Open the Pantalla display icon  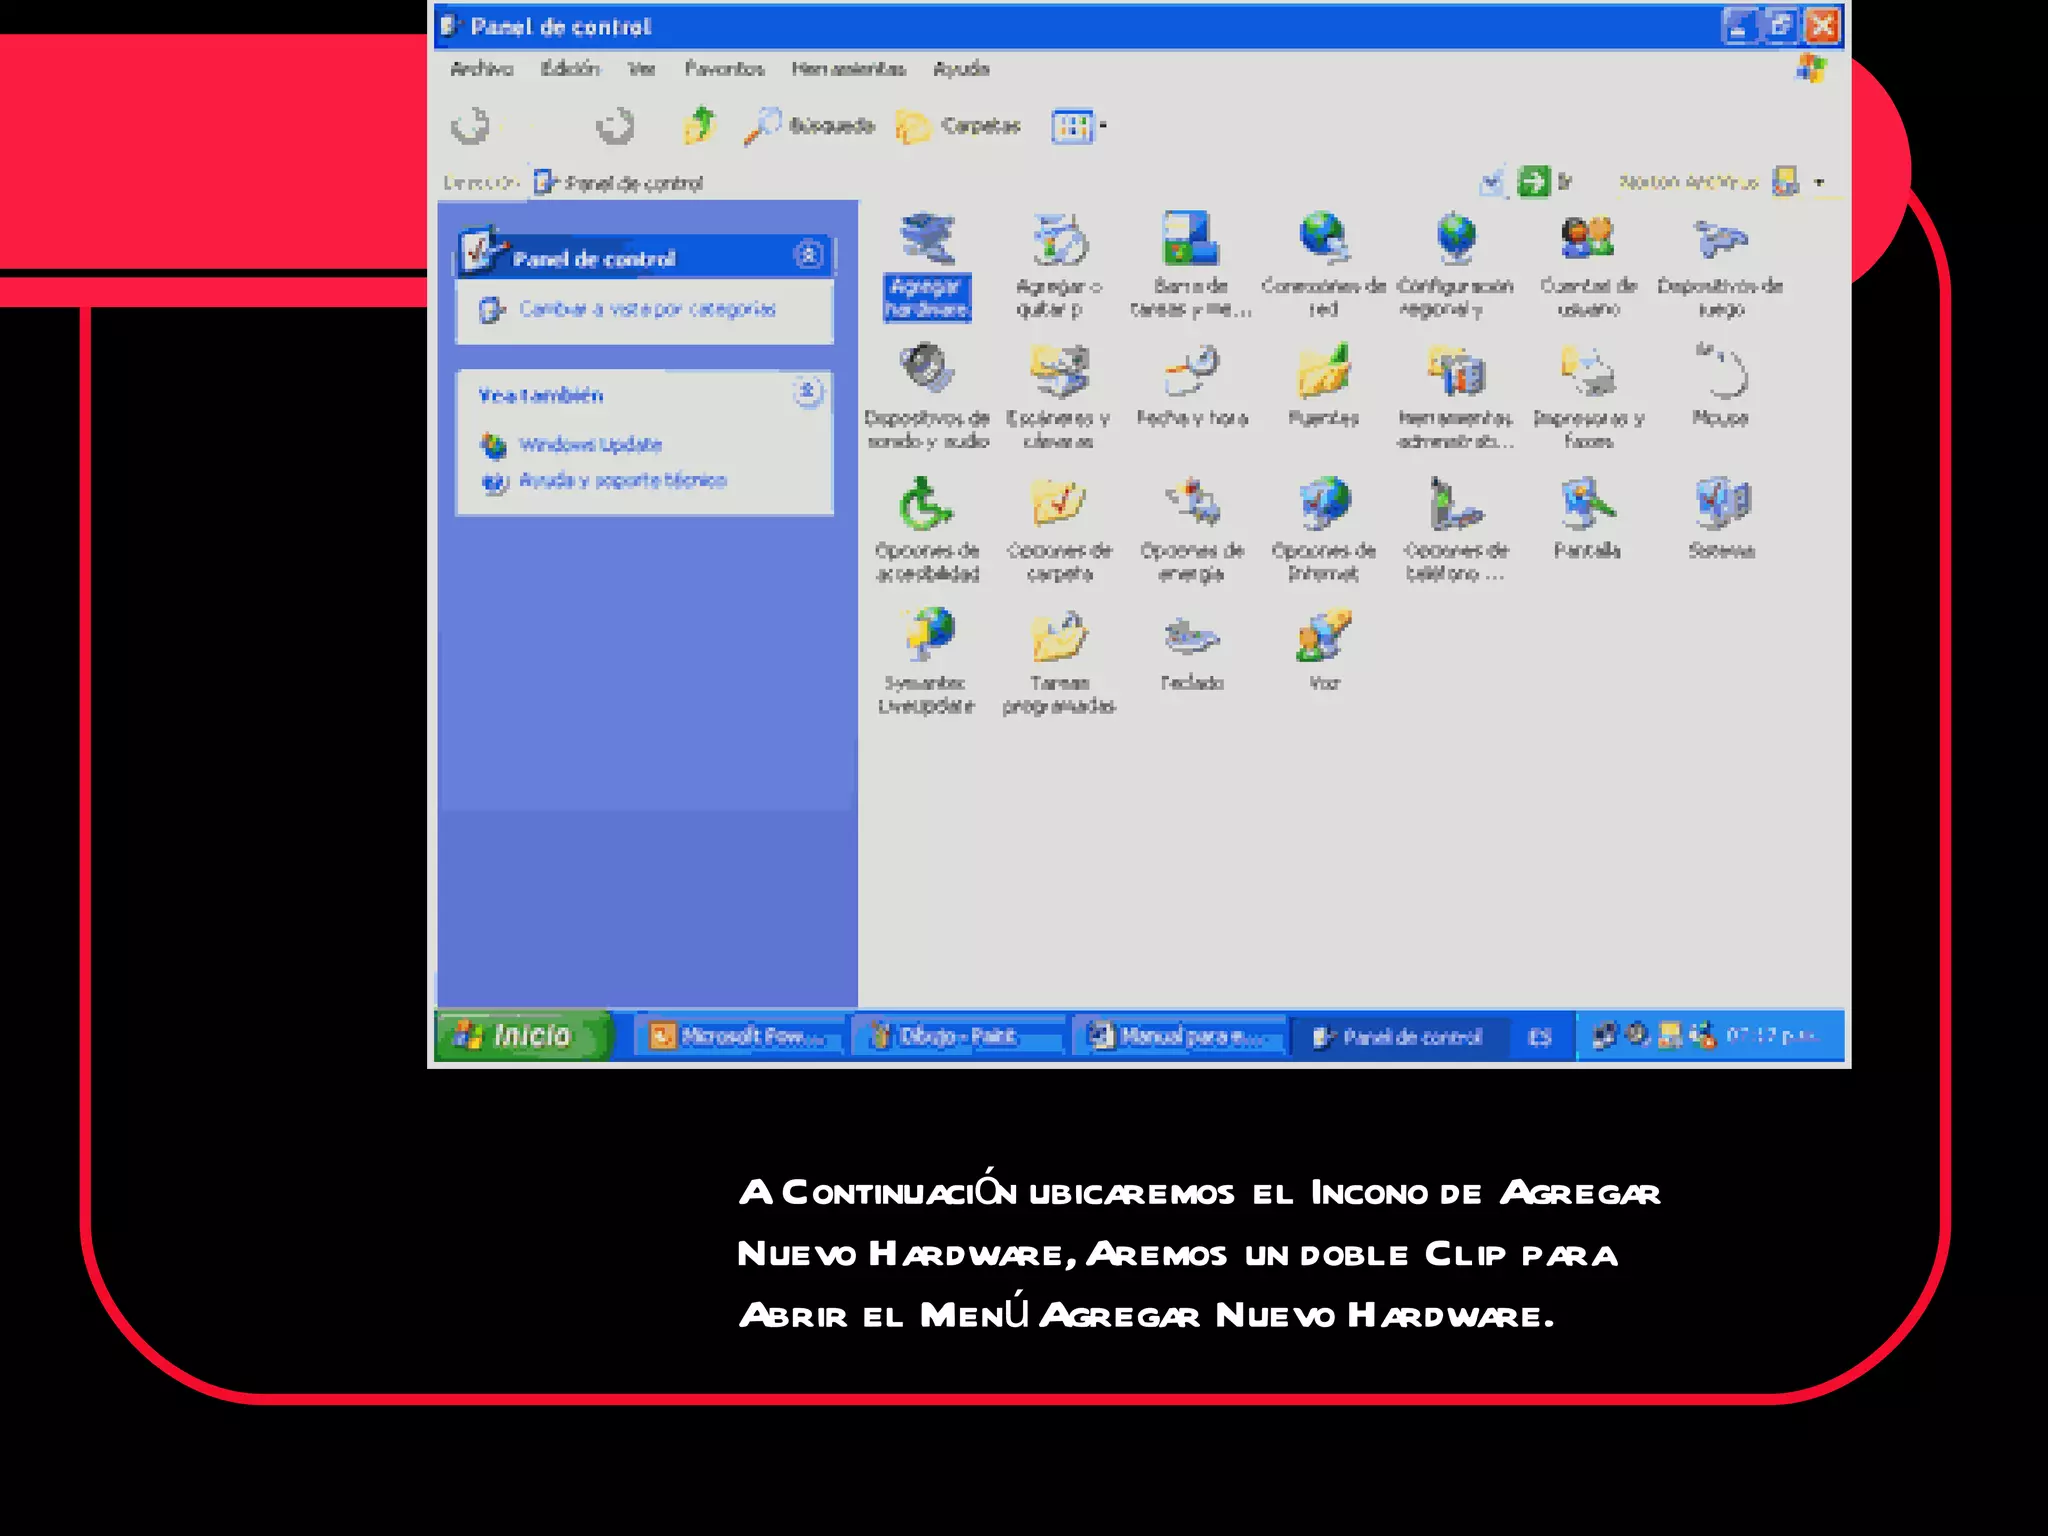(1588, 519)
